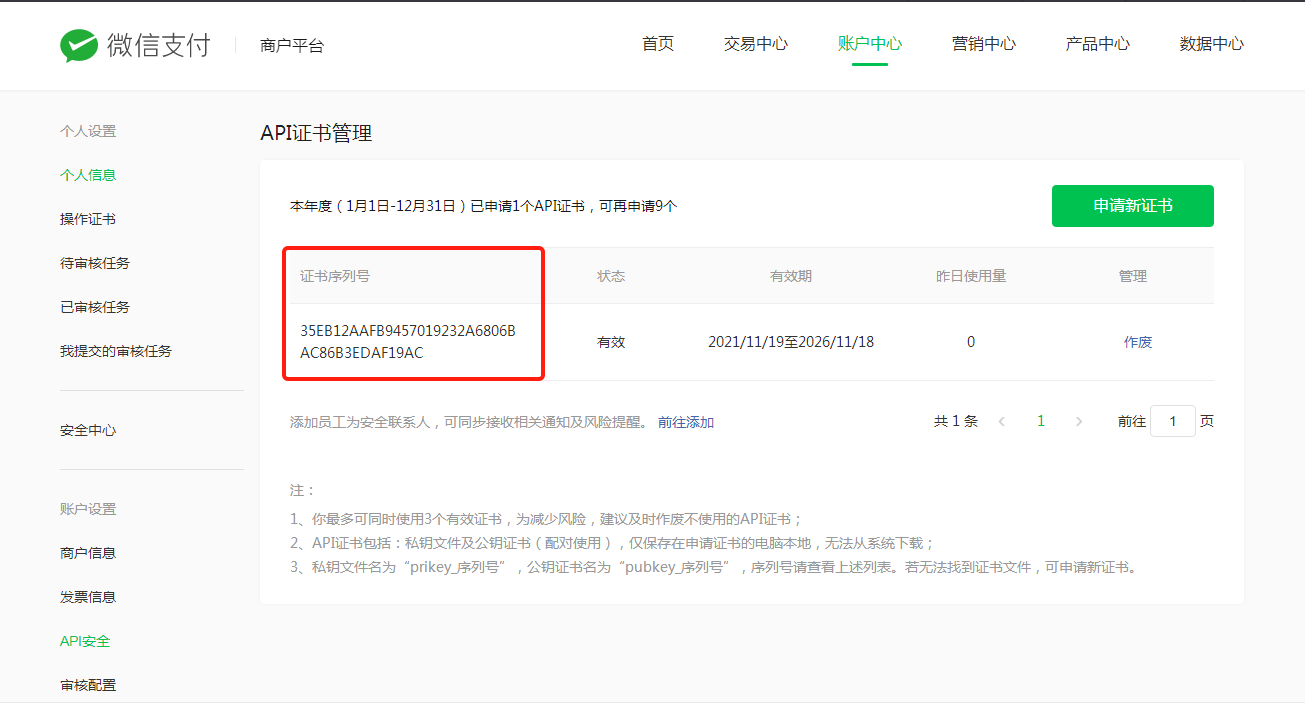Open 安全中心 in the sidebar
The height and width of the screenshot is (704, 1305).
click(x=88, y=430)
